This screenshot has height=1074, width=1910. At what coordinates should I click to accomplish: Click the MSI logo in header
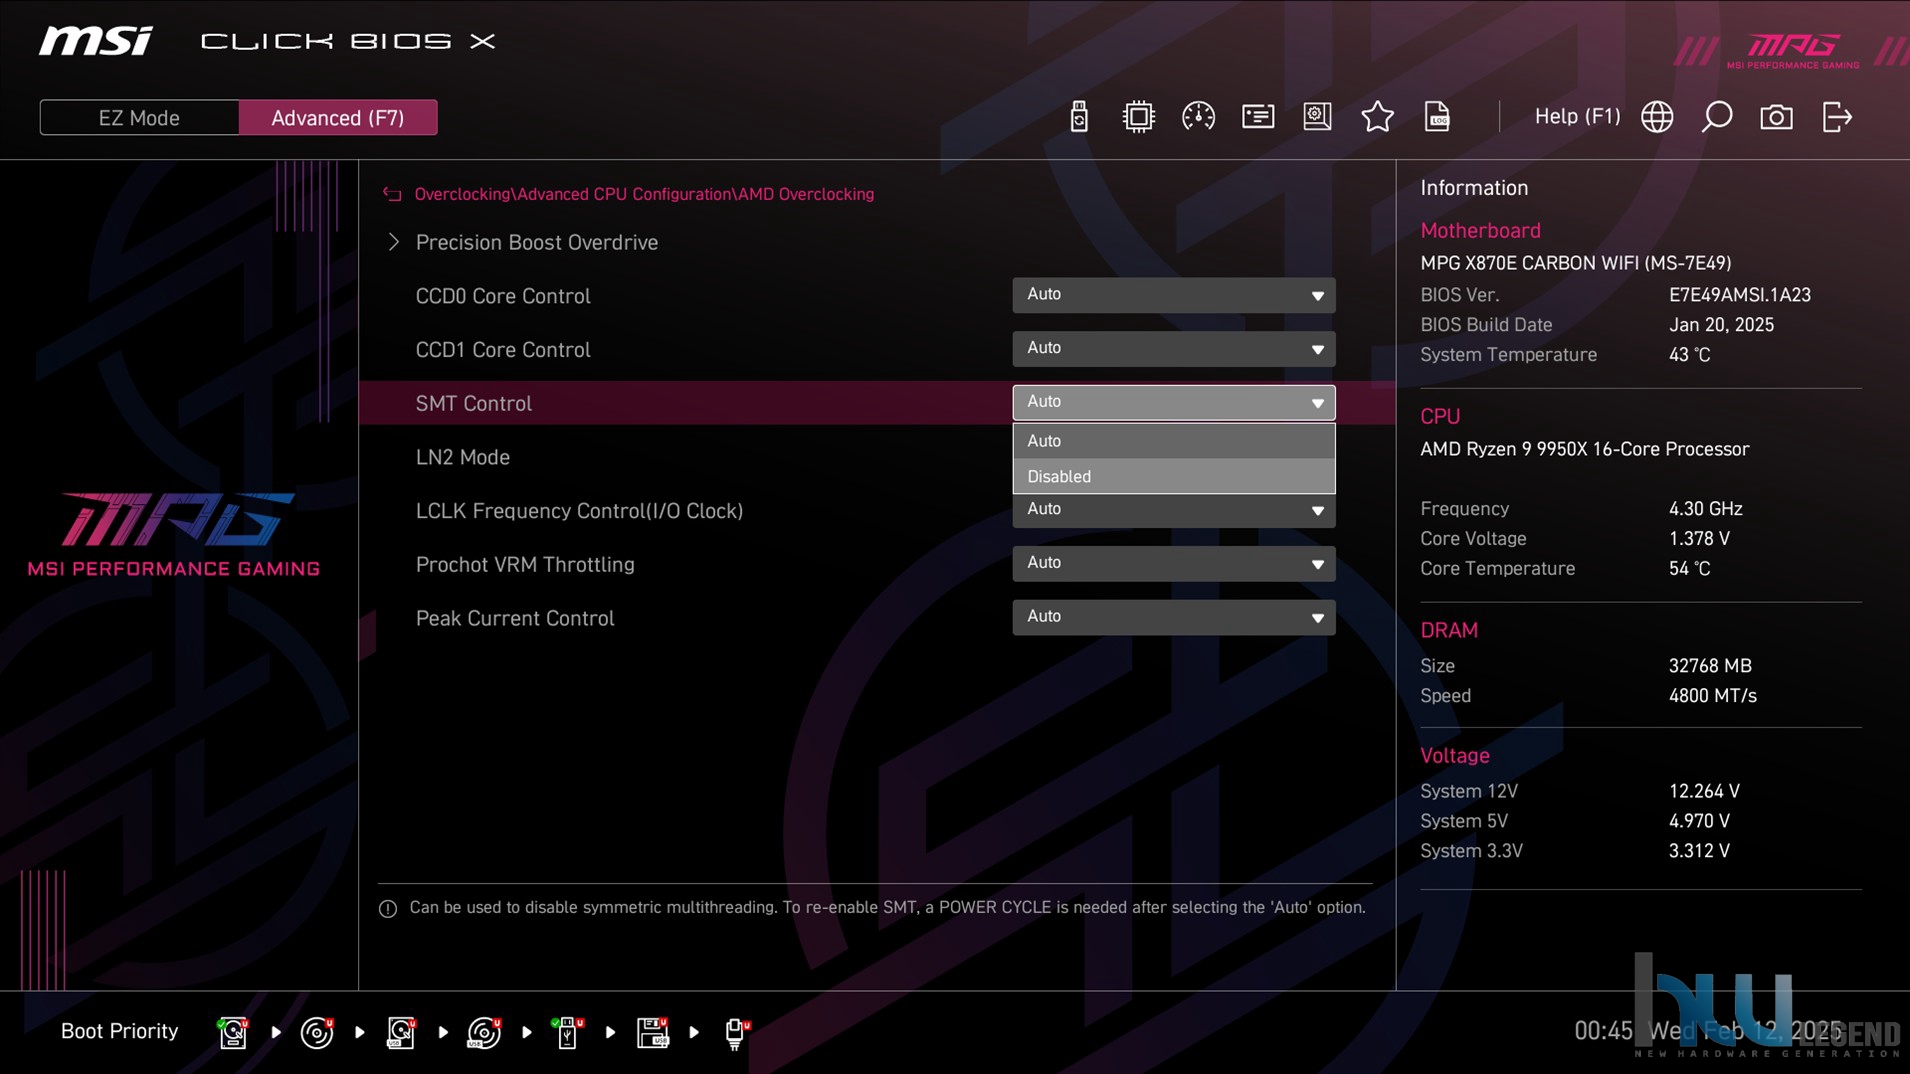pos(96,41)
